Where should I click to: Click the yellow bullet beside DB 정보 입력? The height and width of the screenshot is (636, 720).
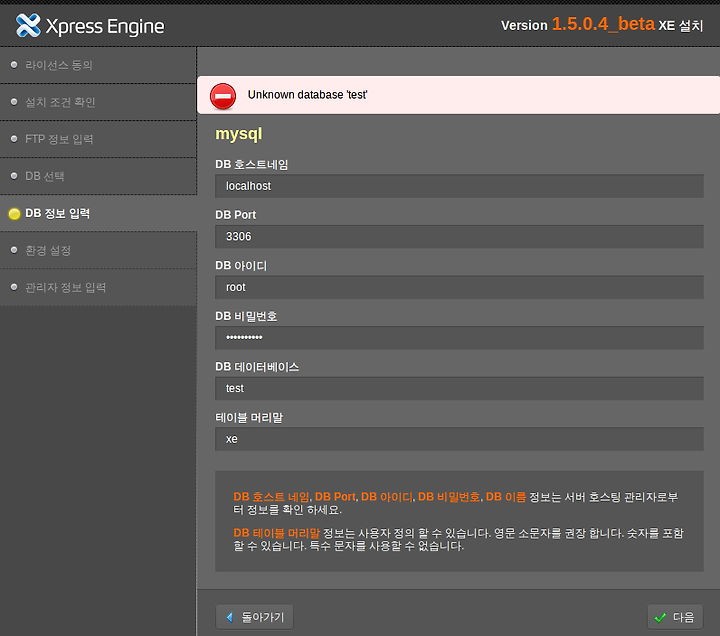coord(14,214)
